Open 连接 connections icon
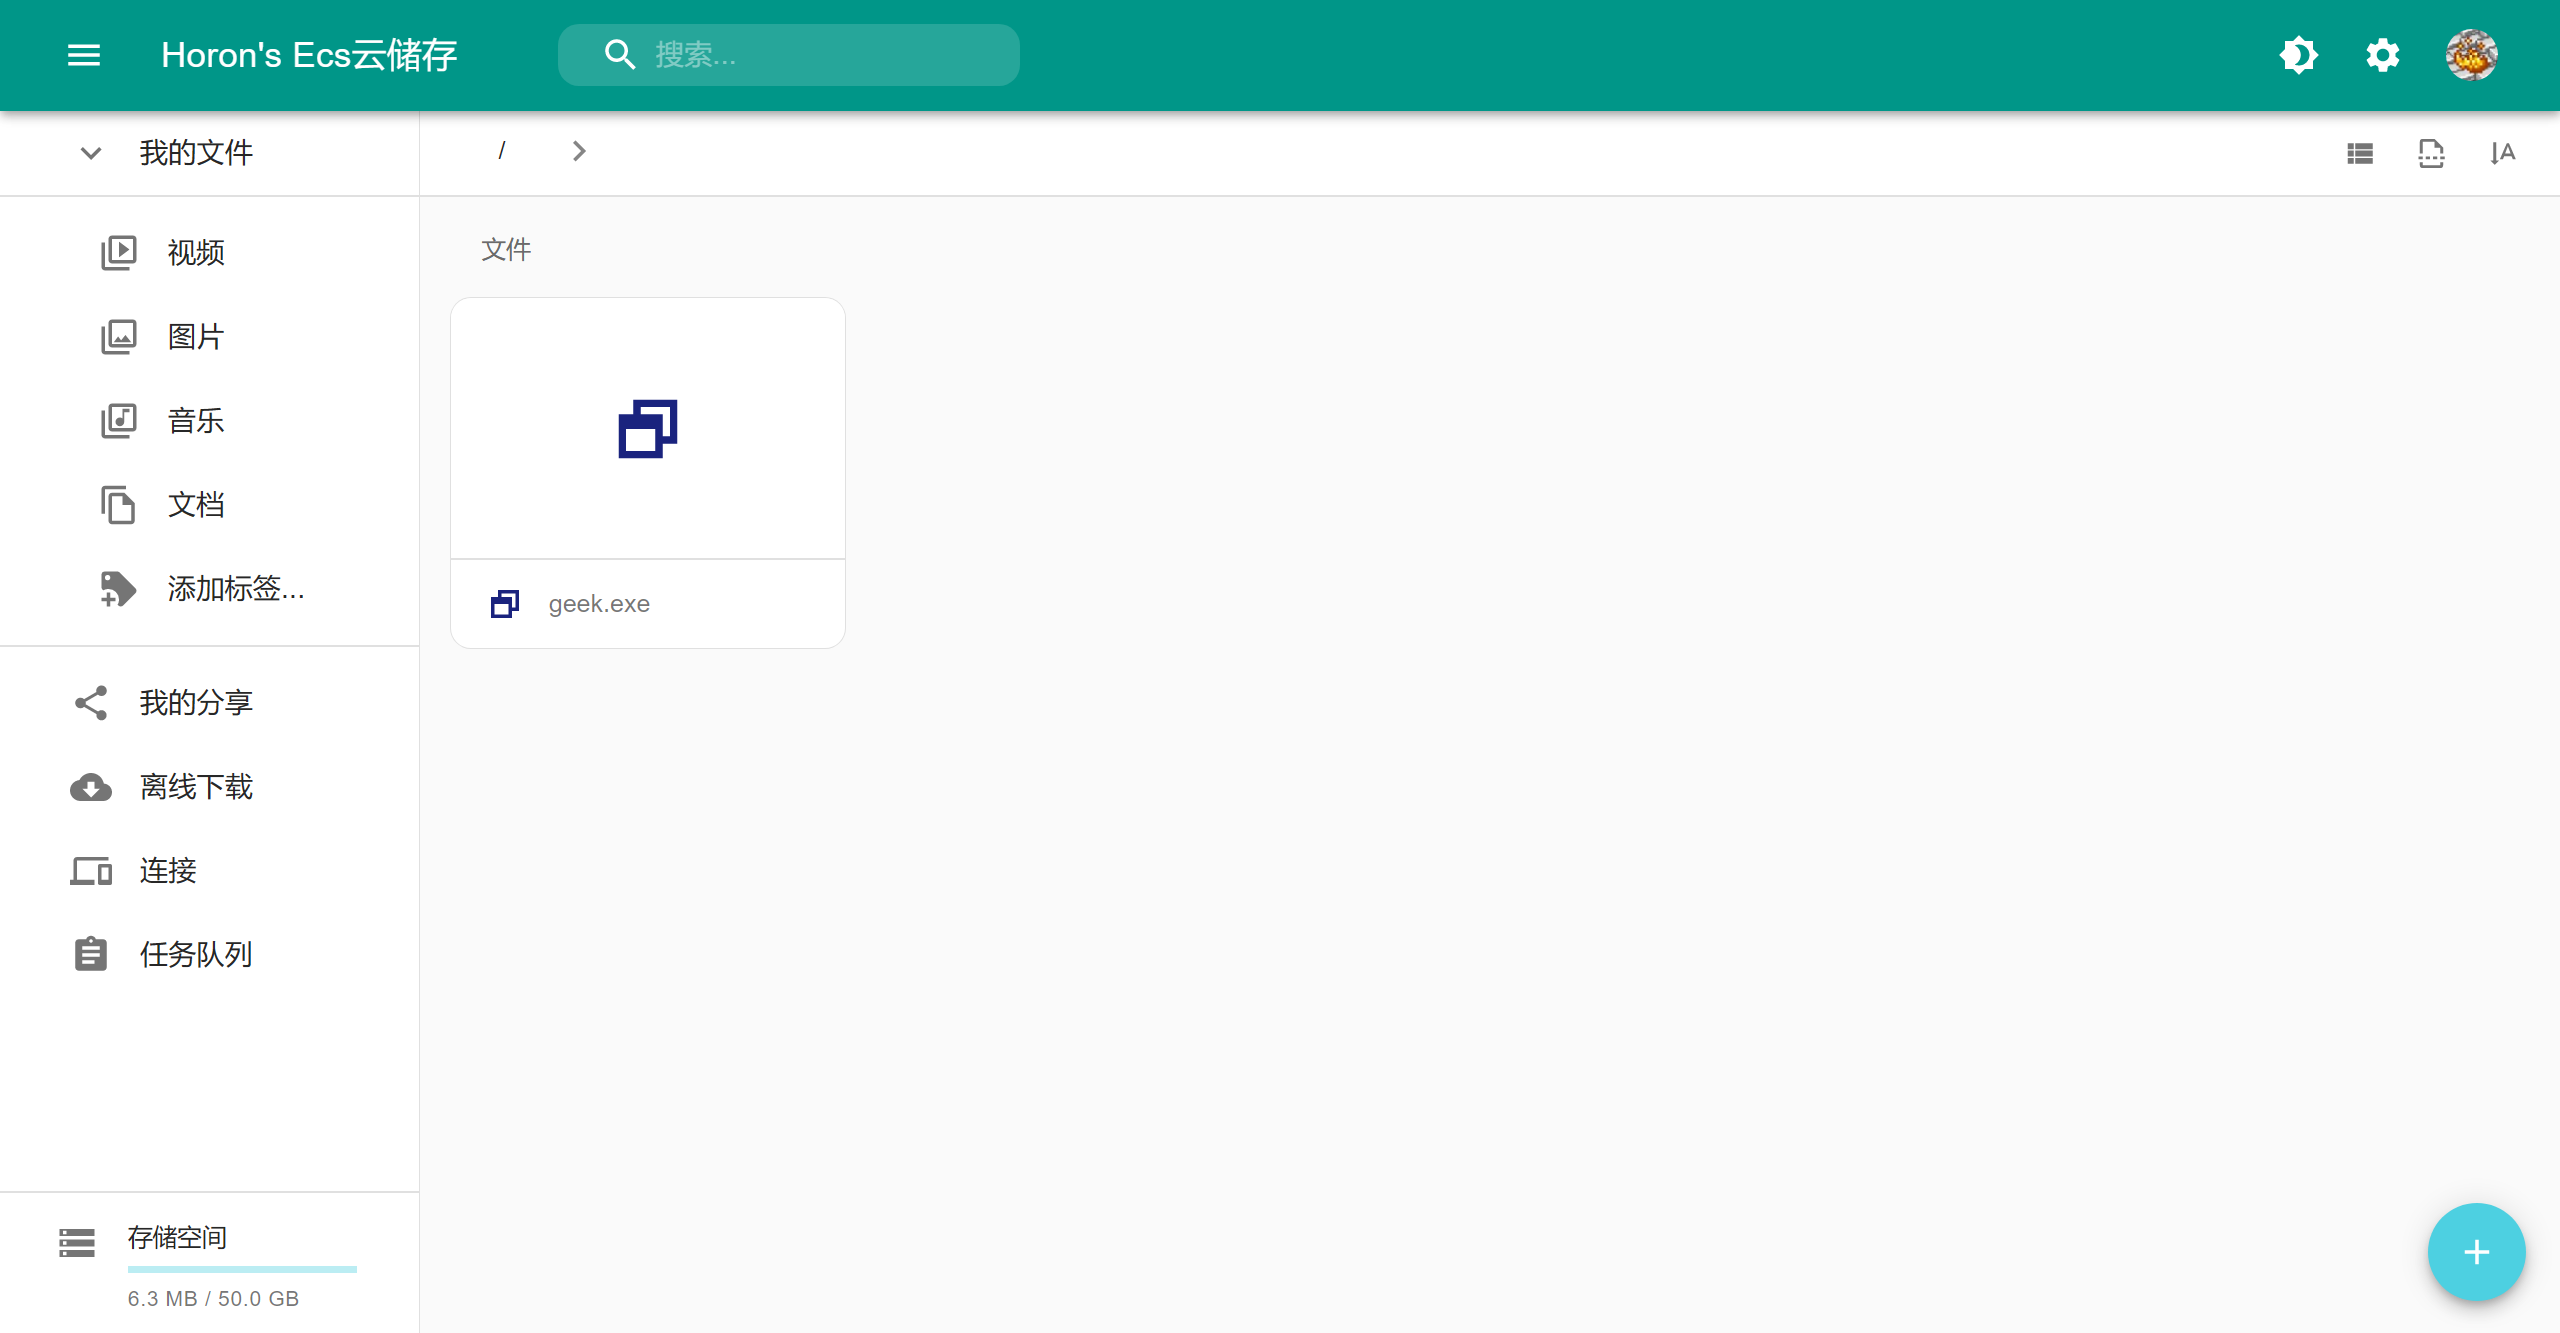Image resolution: width=2560 pixels, height=1333 pixels. coord(91,871)
